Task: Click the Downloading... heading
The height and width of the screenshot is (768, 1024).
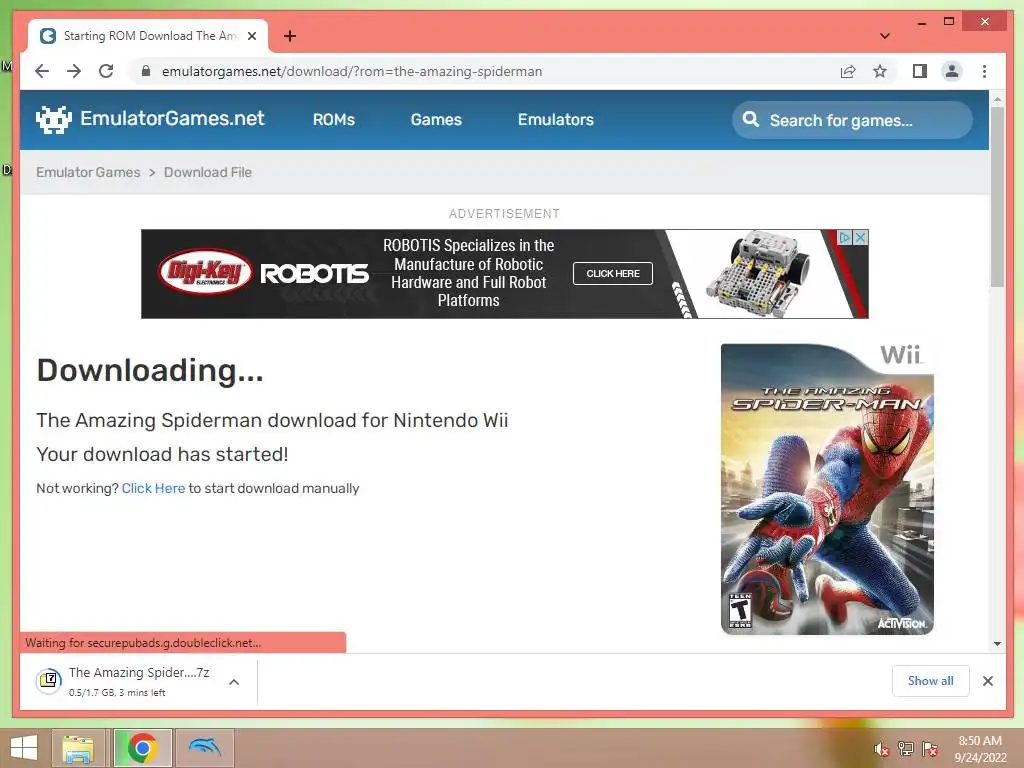Action: coord(150,370)
